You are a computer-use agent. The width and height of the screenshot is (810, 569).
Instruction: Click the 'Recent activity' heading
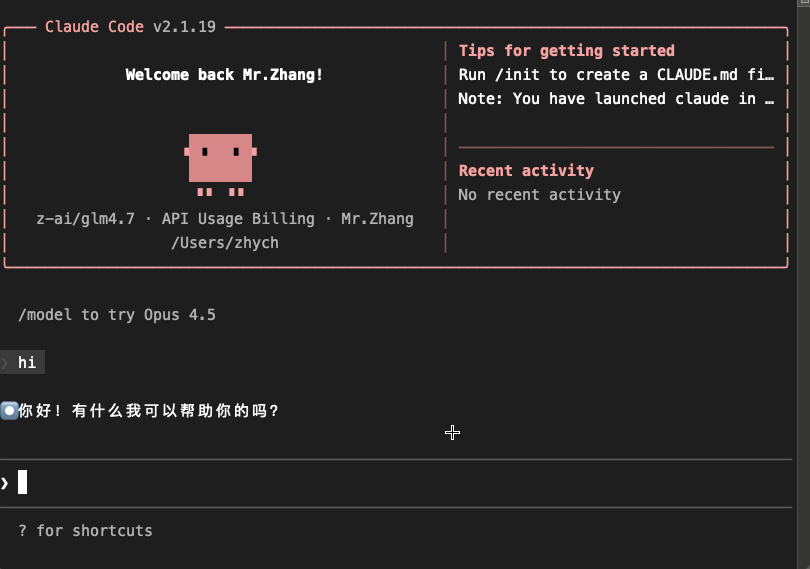[526, 171]
